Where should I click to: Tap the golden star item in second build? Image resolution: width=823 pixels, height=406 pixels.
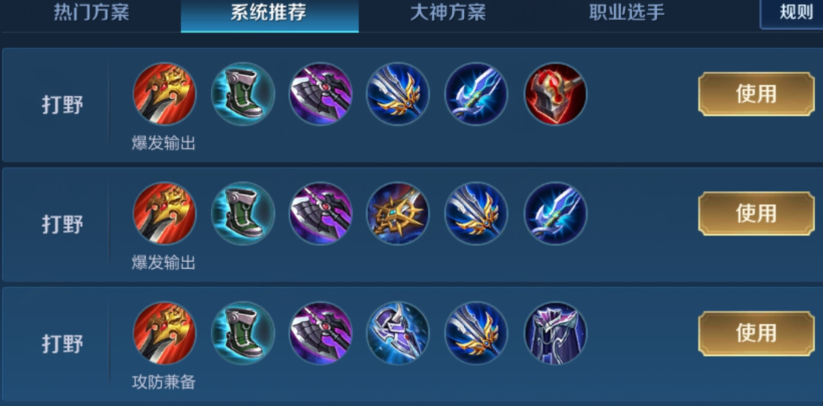(398, 213)
